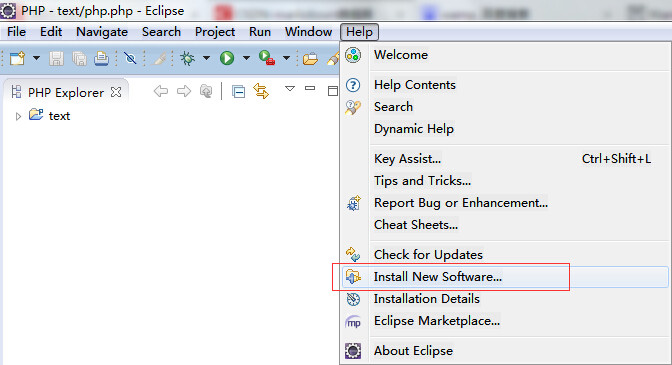Image resolution: width=672 pixels, height=365 pixels.
Task: Open Key Assist...
Action: [x=506, y=159]
